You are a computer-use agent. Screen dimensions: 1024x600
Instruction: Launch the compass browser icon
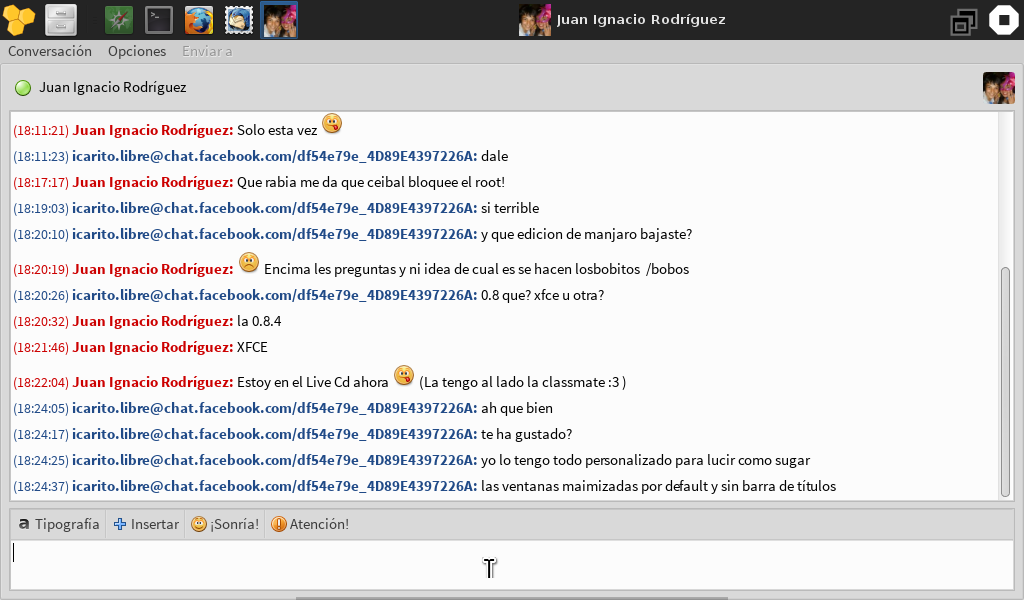click(120, 20)
